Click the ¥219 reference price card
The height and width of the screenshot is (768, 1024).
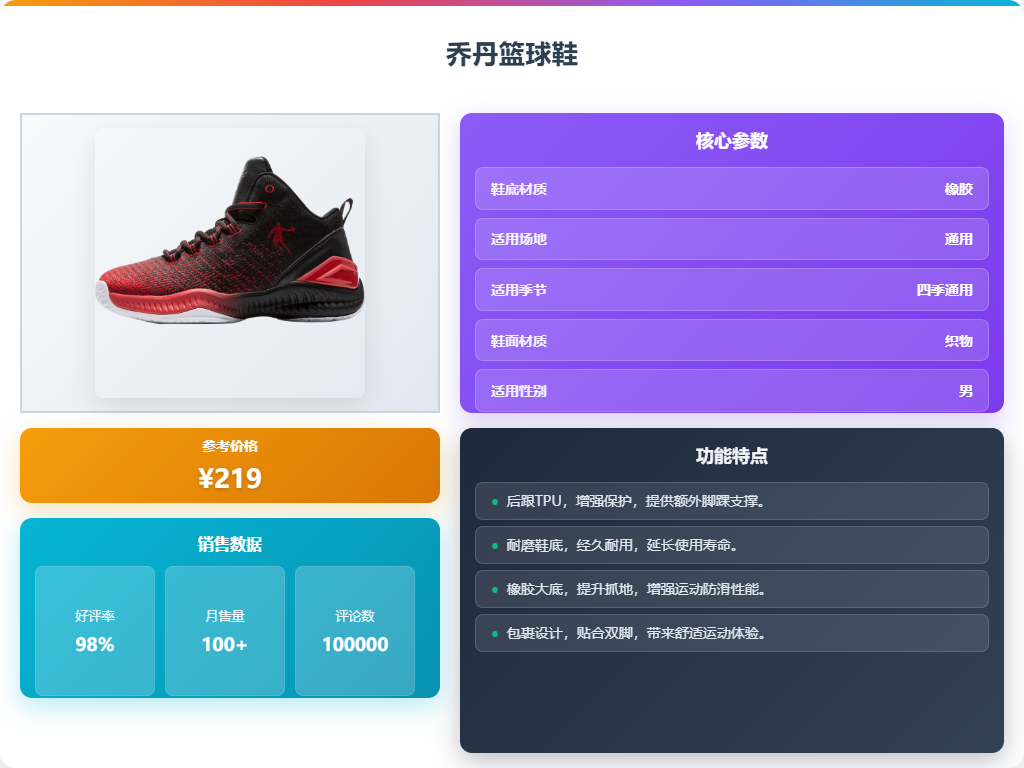click(230, 466)
